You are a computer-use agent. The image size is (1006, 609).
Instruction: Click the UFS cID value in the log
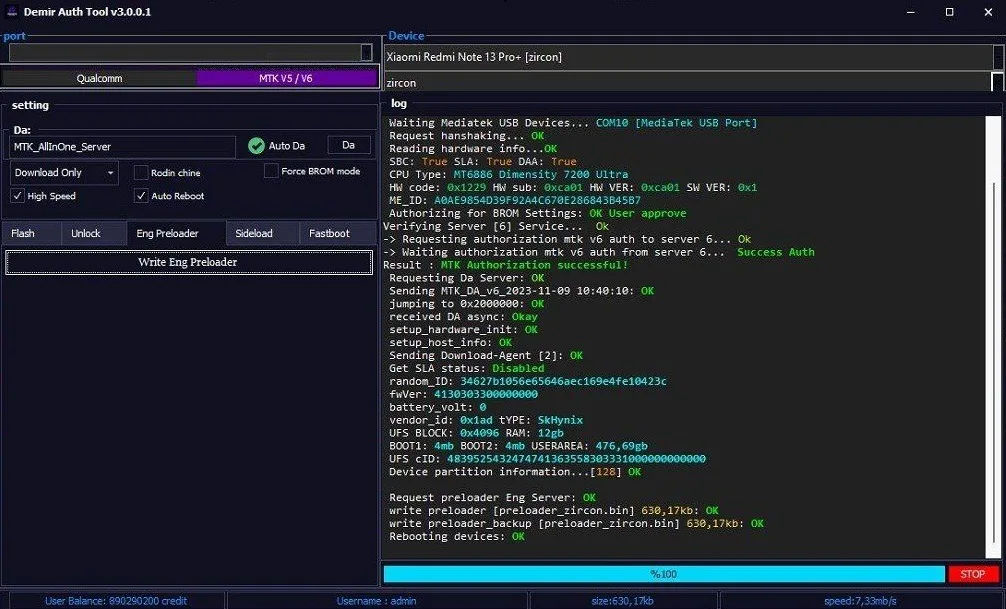(576, 458)
